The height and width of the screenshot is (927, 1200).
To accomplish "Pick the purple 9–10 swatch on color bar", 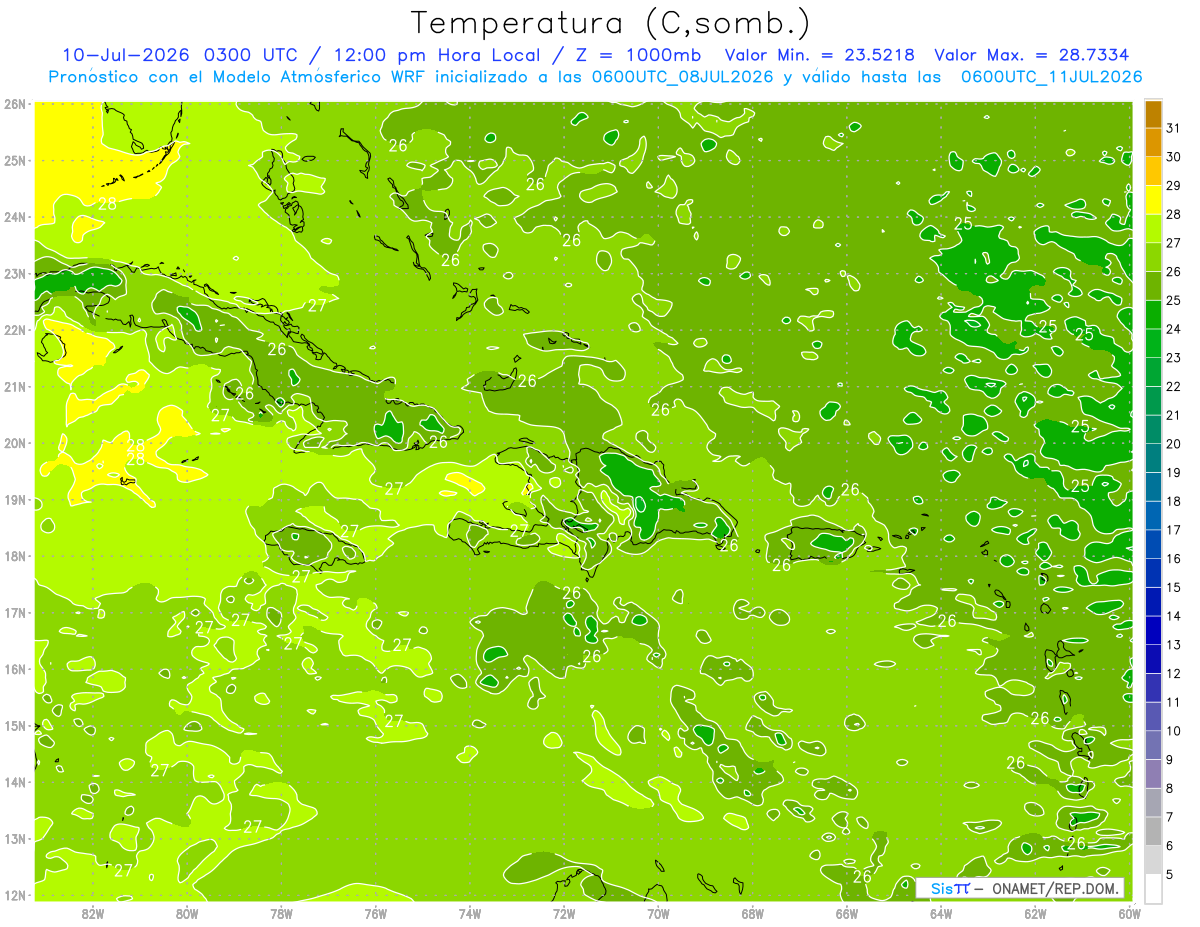I will 1154,745.
